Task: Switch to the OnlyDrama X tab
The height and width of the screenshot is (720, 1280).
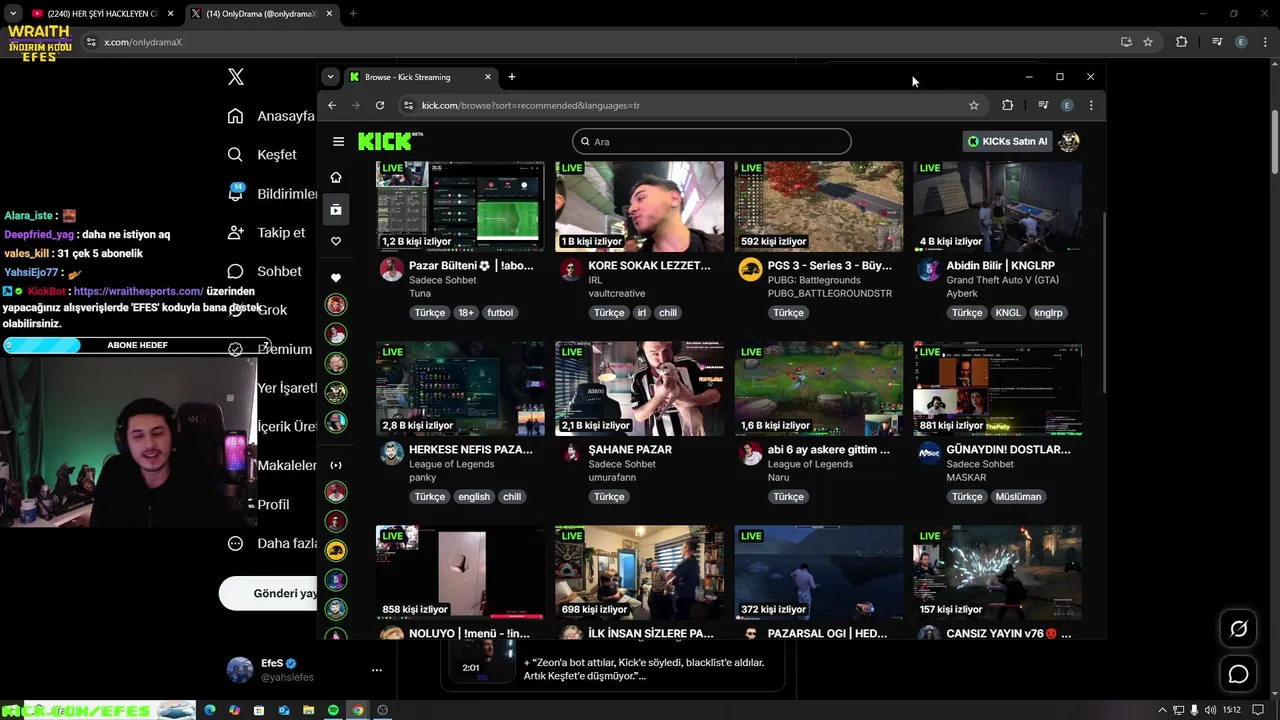Action: (x=262, y=13)
